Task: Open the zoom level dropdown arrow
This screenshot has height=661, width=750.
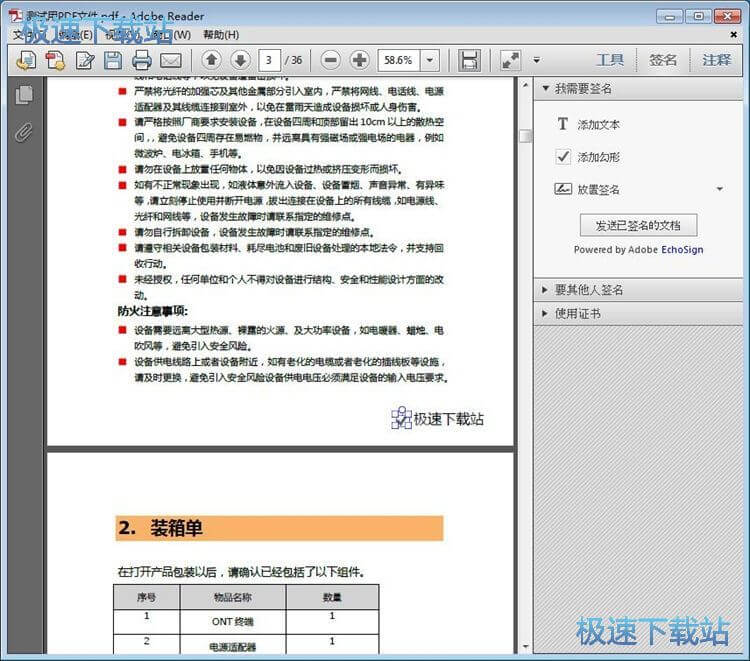Action: (x=430, y=60)
